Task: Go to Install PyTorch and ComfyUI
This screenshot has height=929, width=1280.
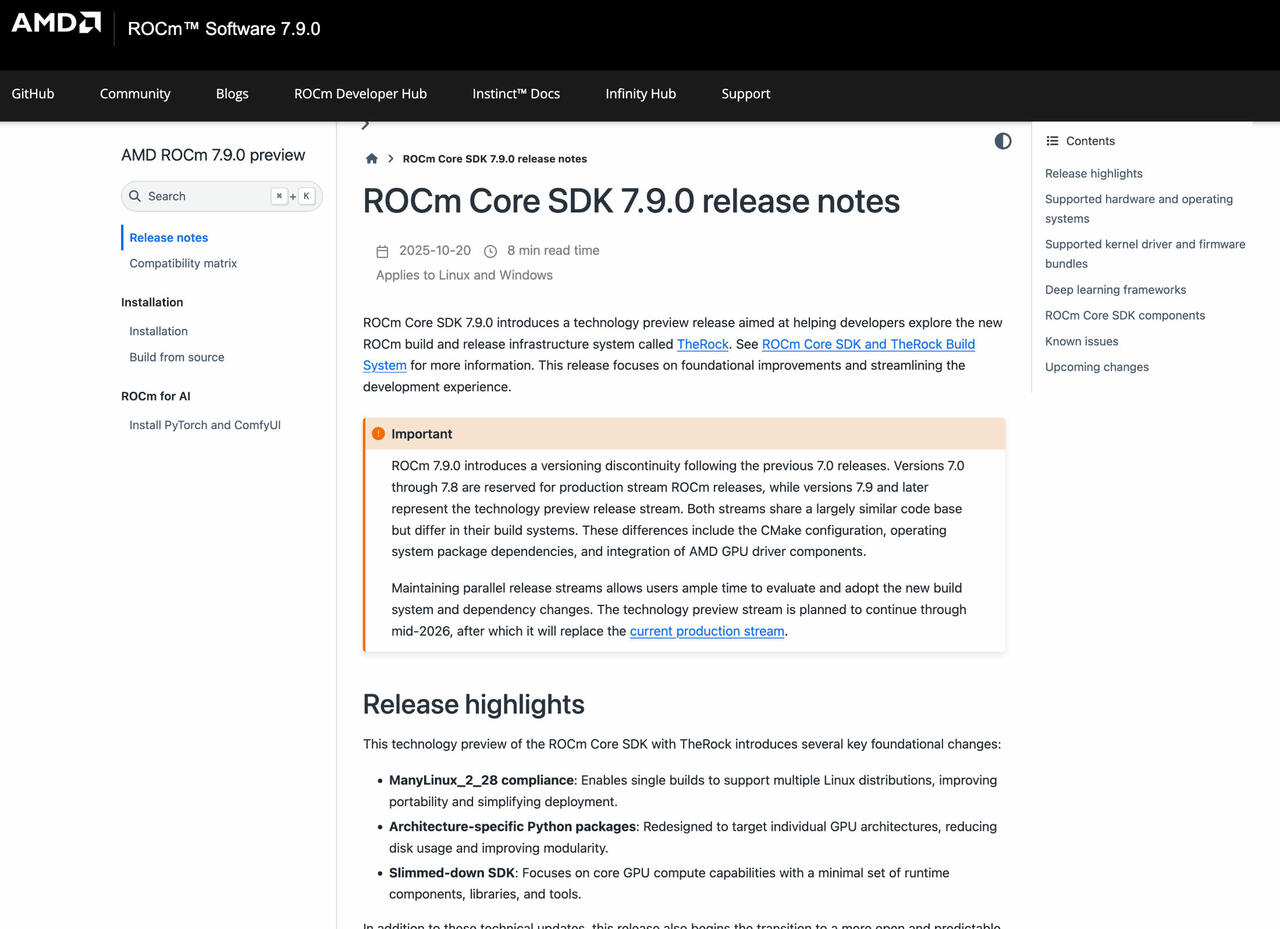Action: [x=204, y=425]
